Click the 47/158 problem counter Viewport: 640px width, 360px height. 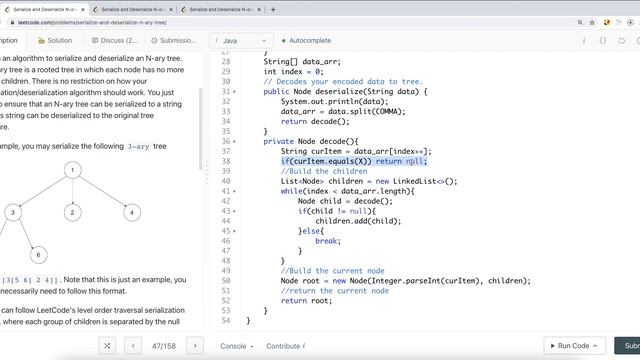tap(164, 346)
